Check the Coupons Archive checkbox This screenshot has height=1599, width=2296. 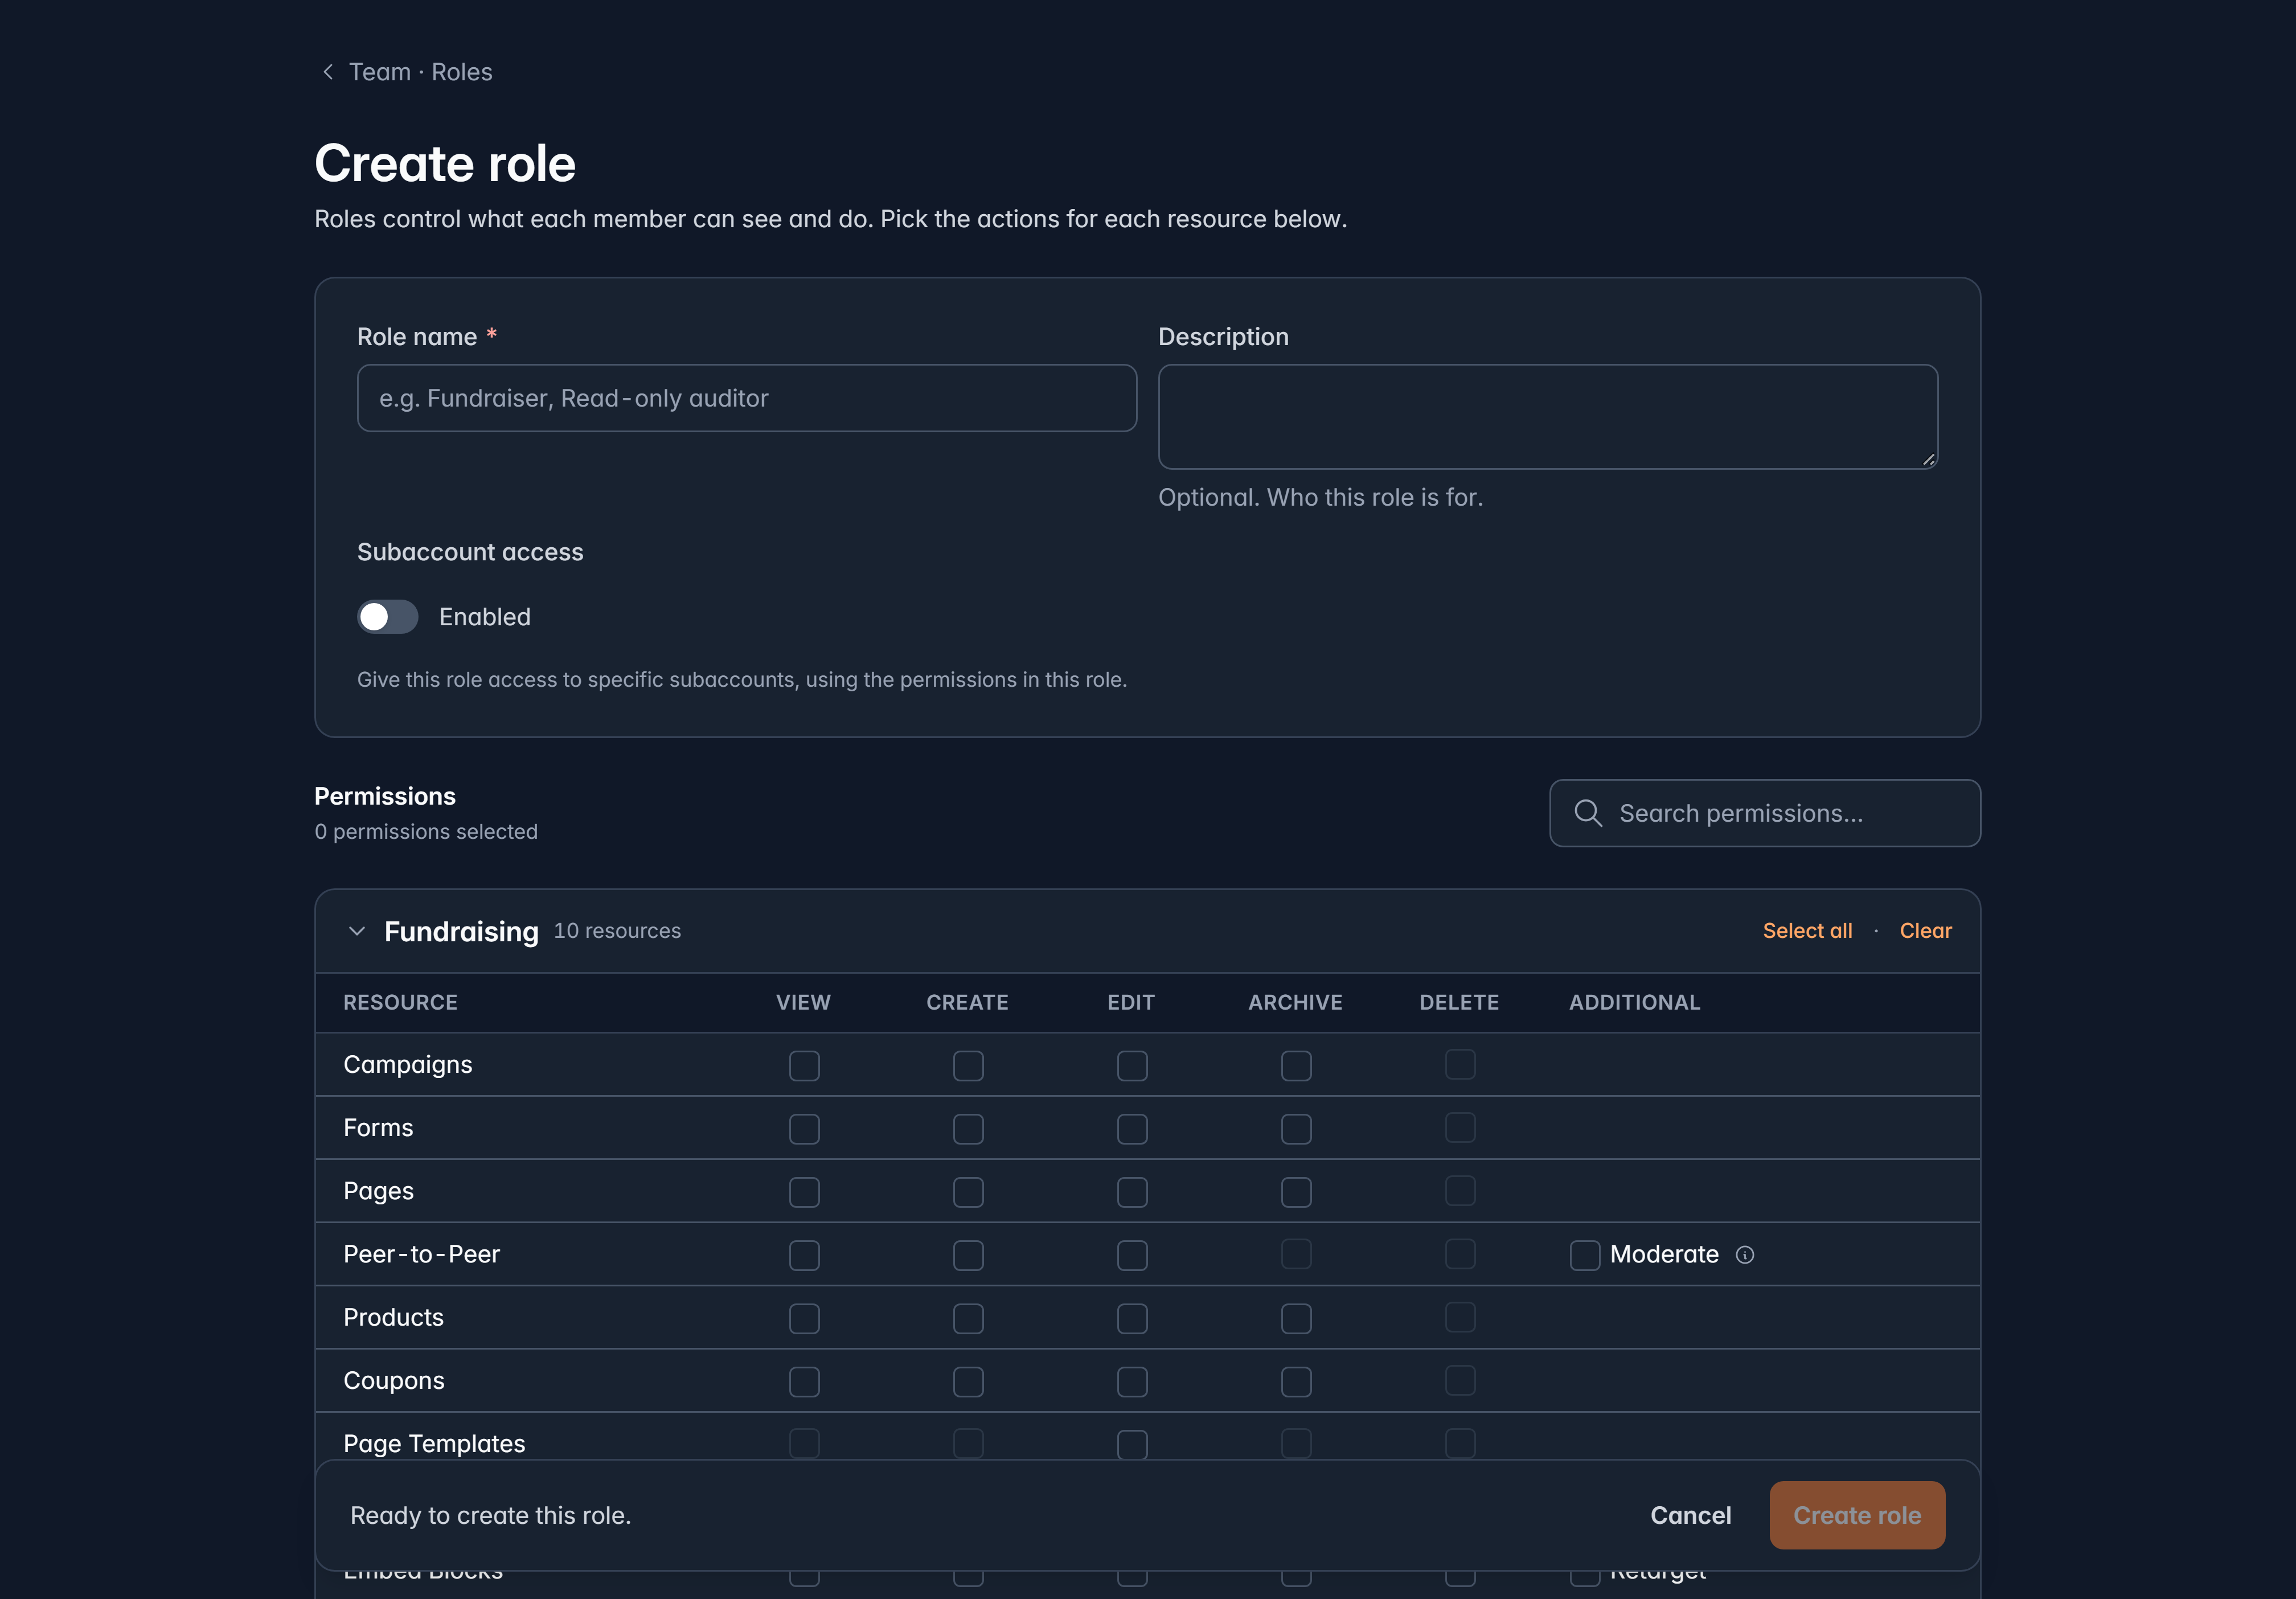(x=1296, y=1382)
